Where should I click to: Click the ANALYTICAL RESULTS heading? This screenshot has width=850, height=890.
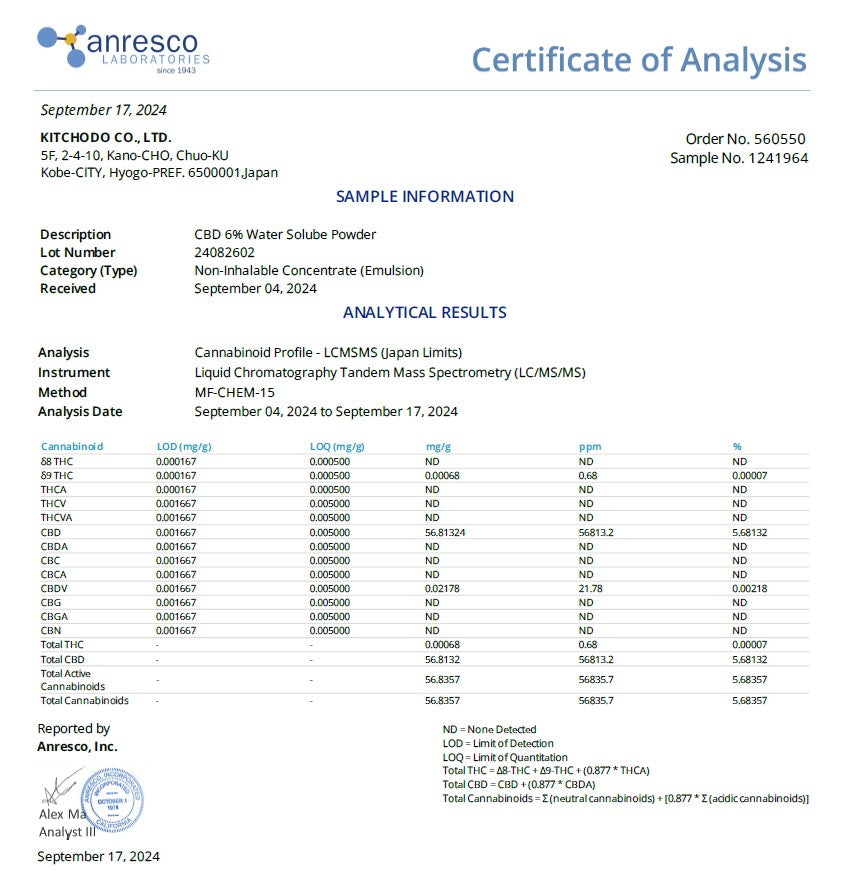(x=425, y=313)
